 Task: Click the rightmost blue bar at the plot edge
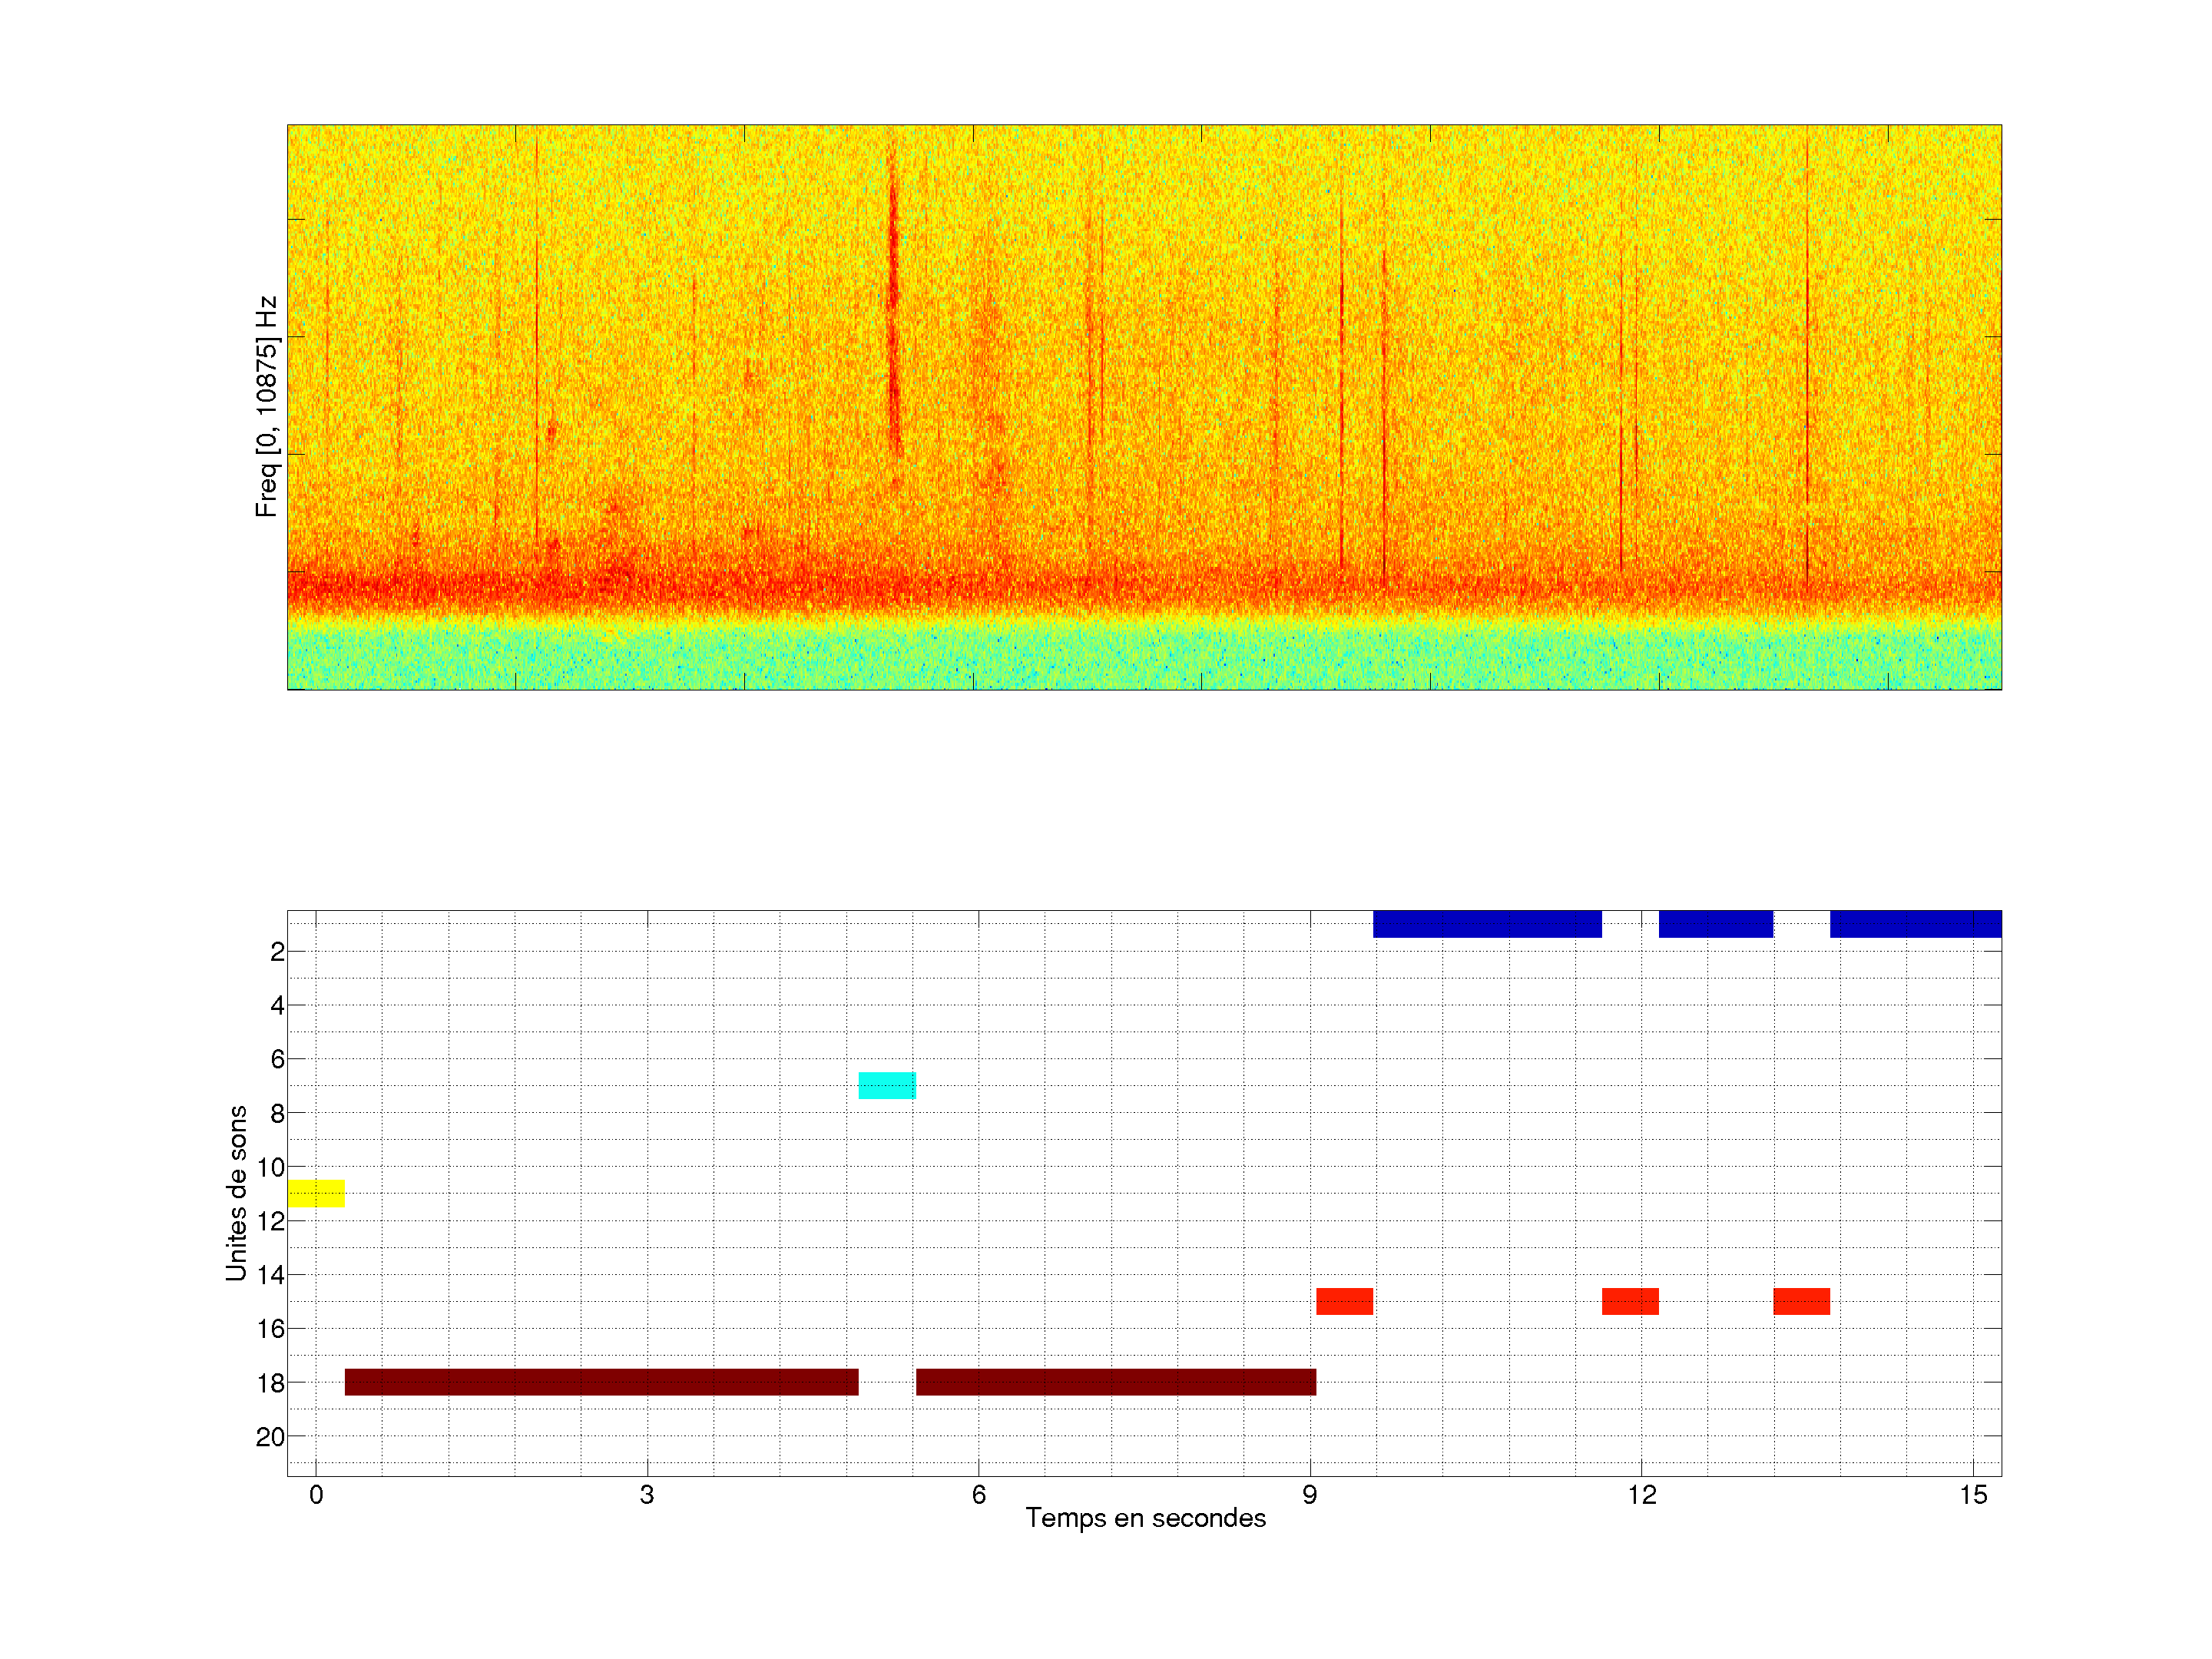pyautogui.click(x=1915, y=924)
